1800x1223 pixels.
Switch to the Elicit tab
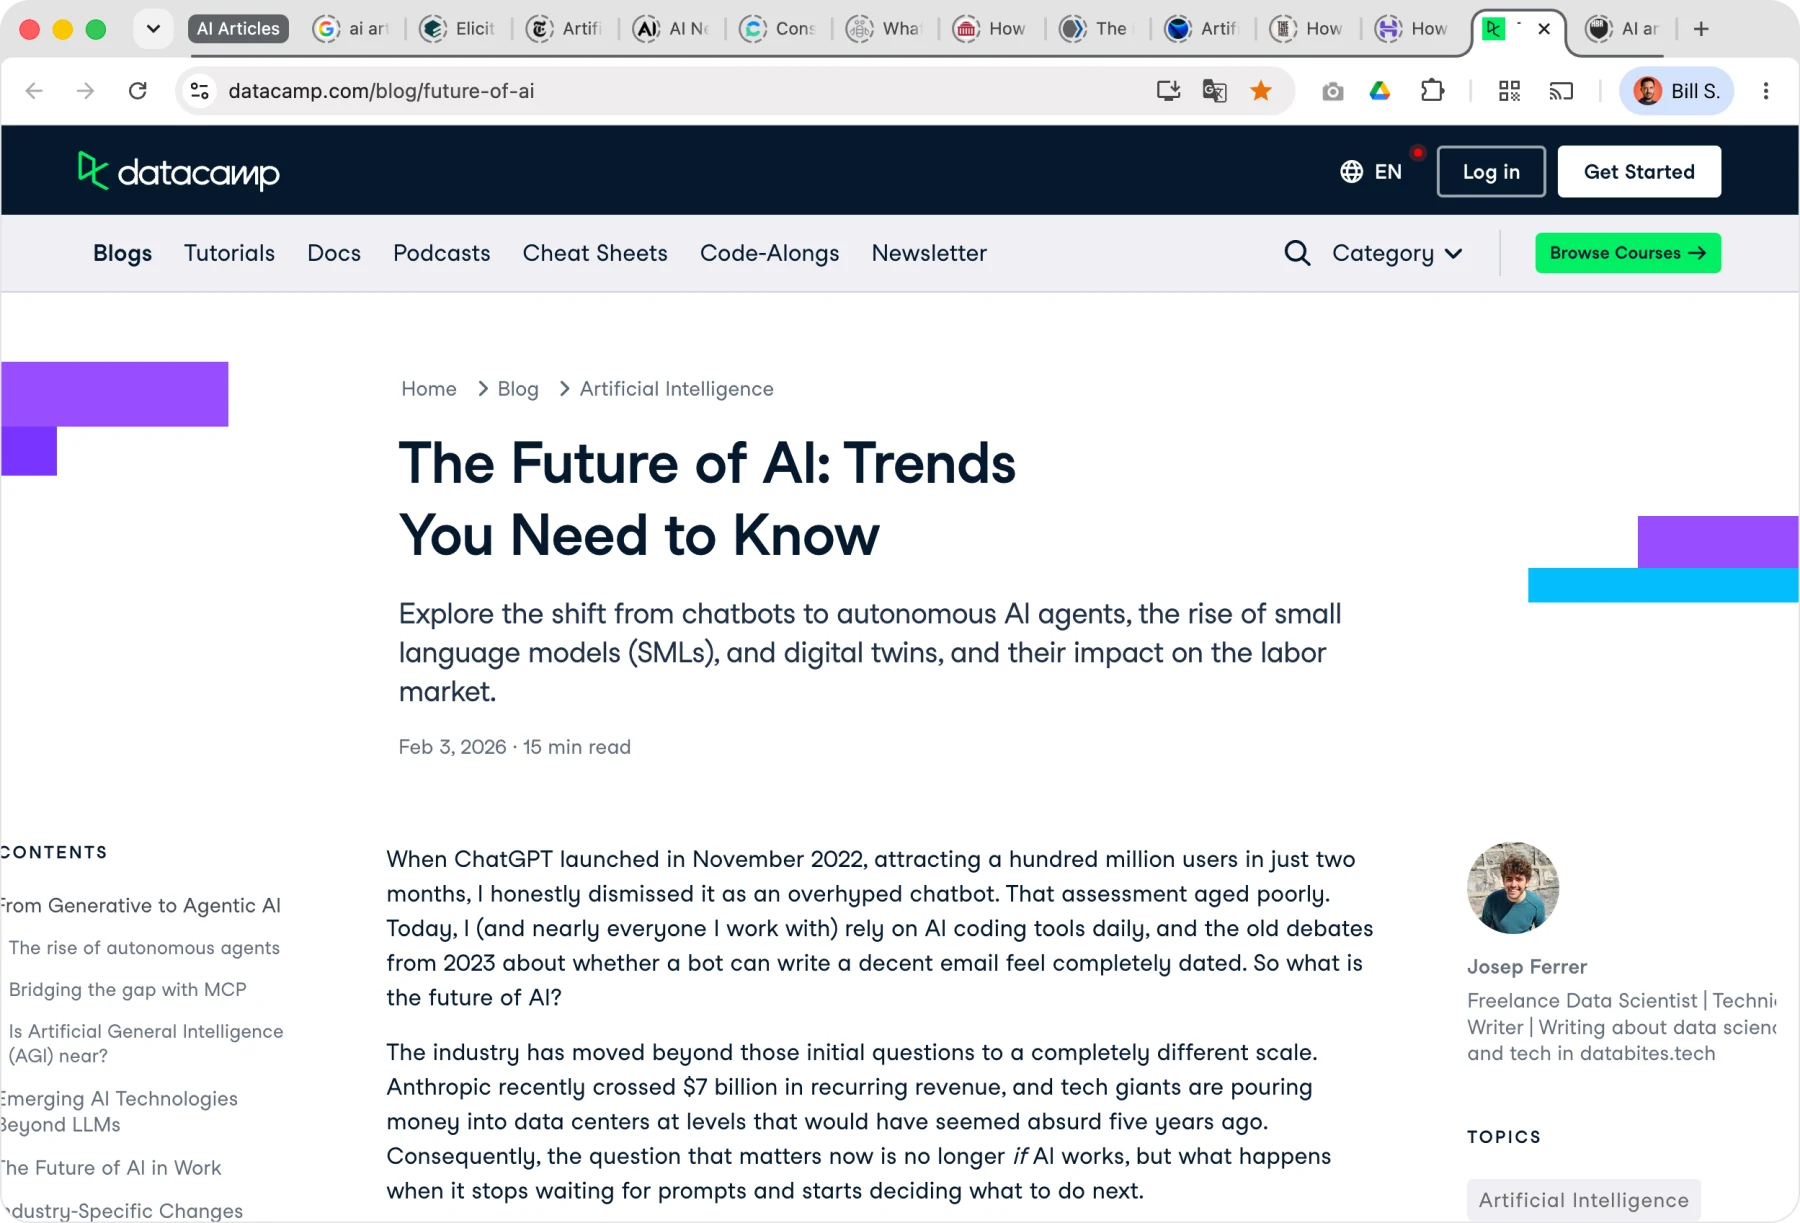pyautogui.click(x=458, y=29)
